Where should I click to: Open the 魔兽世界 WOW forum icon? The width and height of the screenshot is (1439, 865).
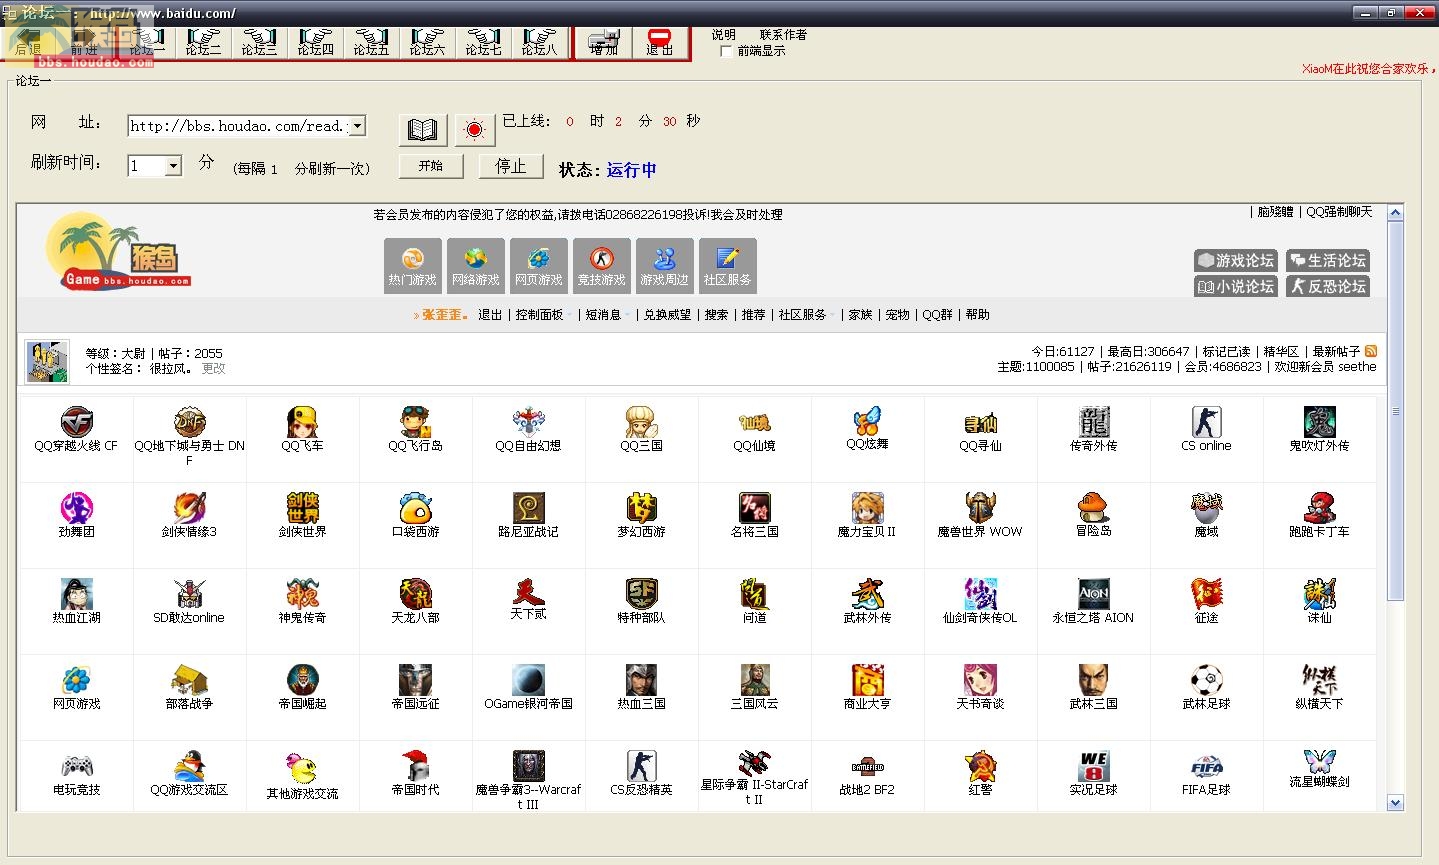(x=980, y=508)
